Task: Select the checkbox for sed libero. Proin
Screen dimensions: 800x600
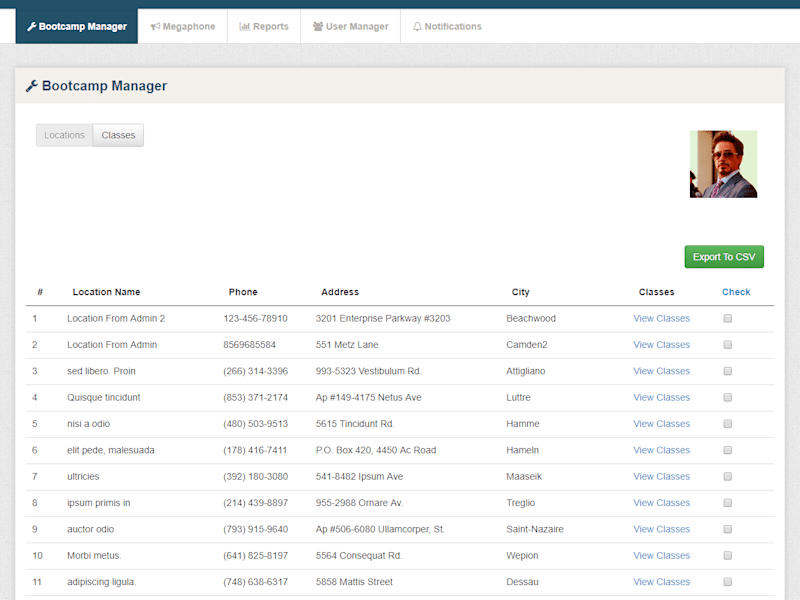Action: tap(728, 371)
